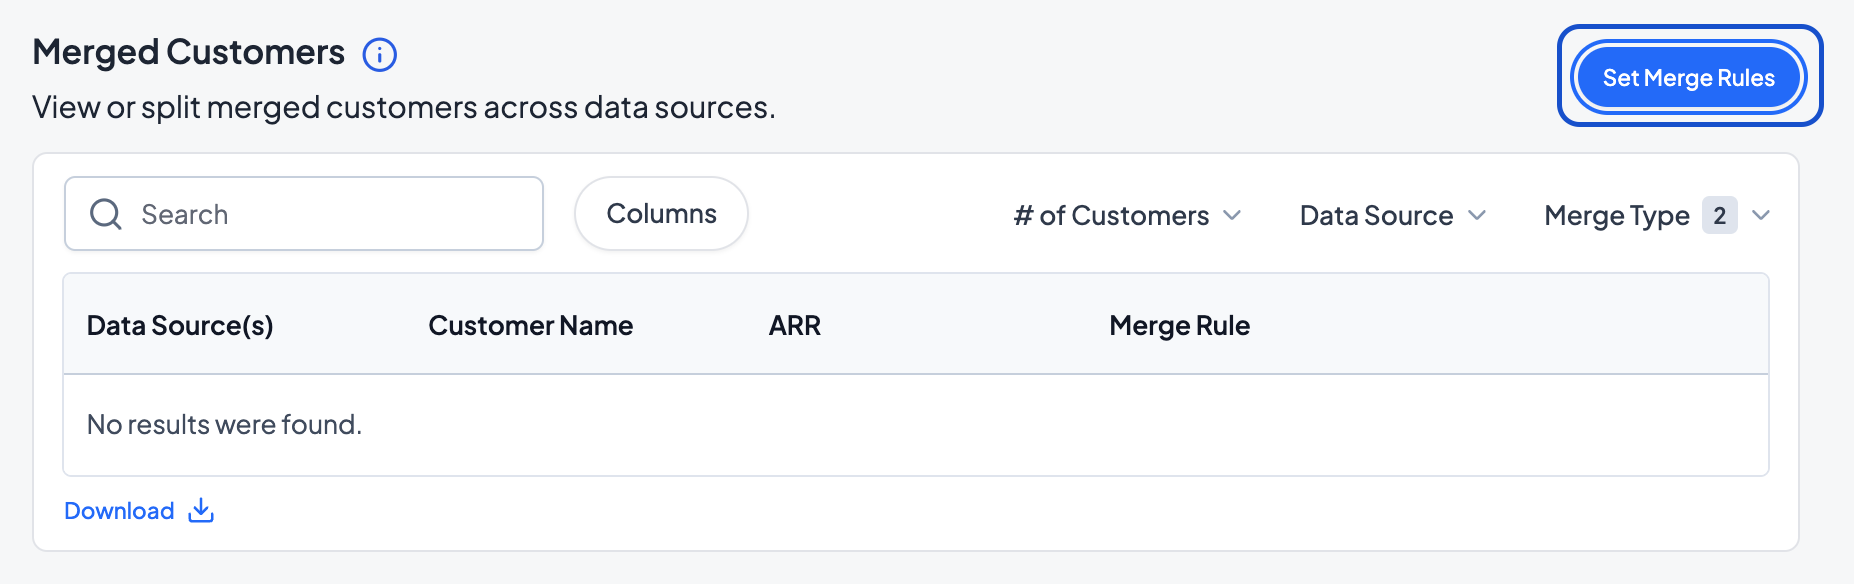This screenshot has width=1854, height=584.
Task: Click the info icon beside Merged Customers
Action: 379,54
